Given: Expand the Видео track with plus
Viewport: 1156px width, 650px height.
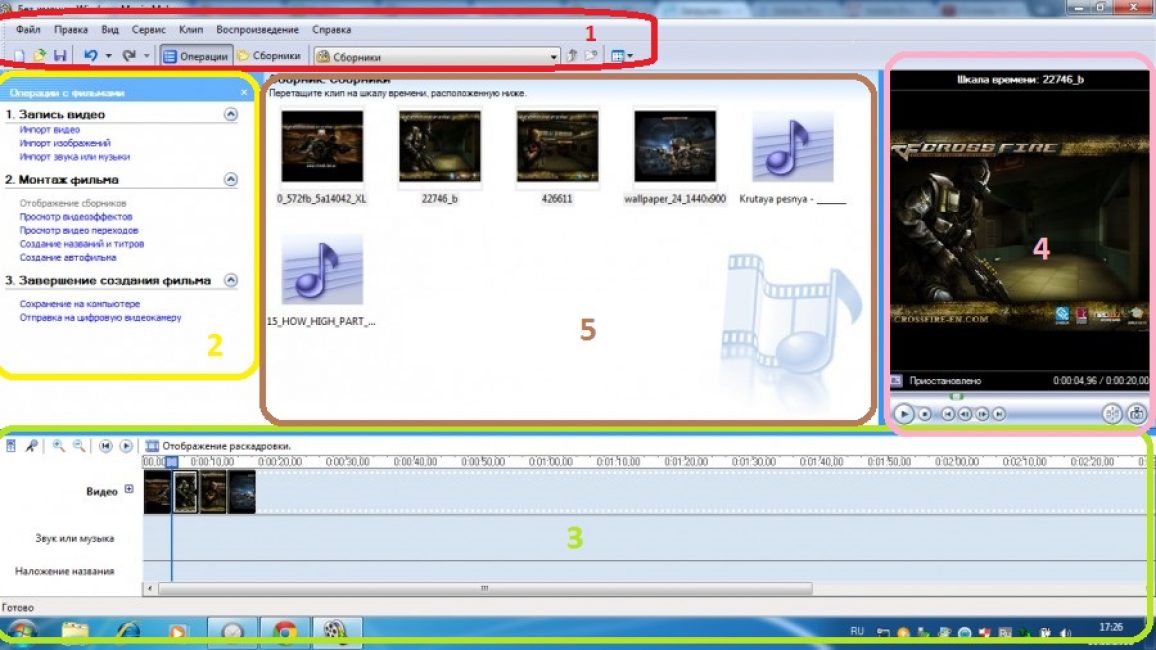Looking at the screenshot, I should [129, 489].
